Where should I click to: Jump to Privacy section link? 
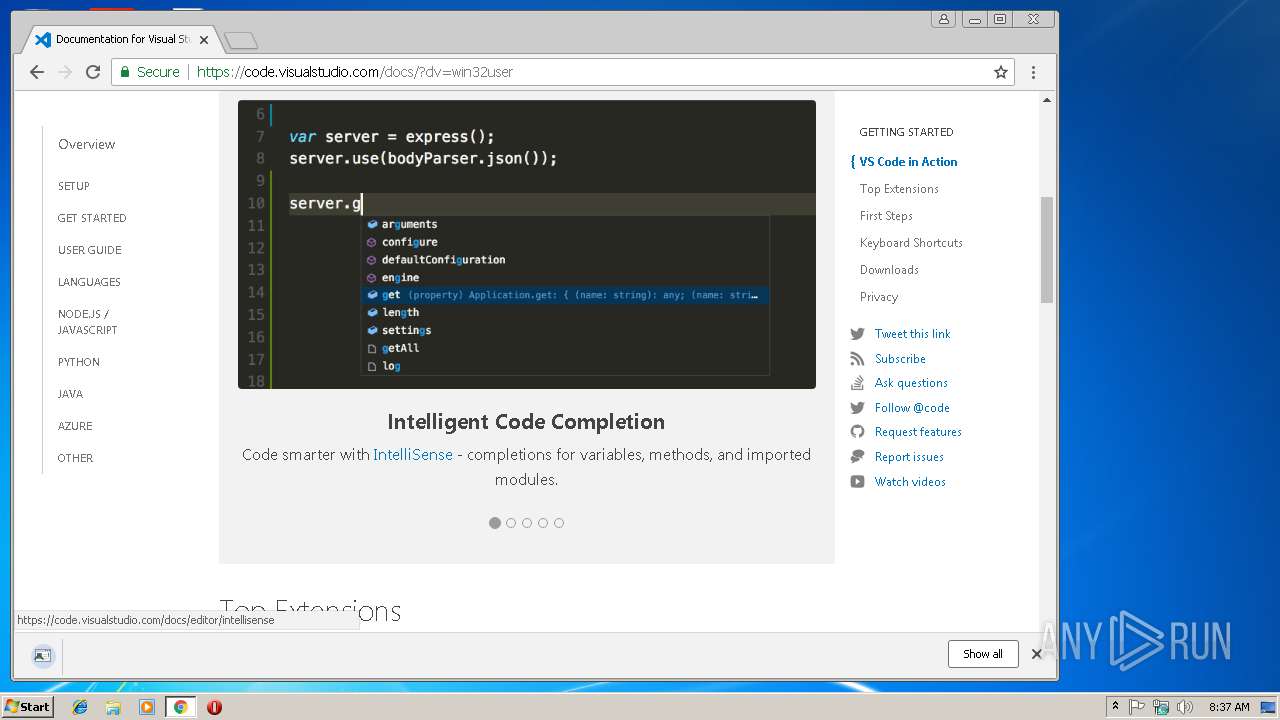pos(879,297)
